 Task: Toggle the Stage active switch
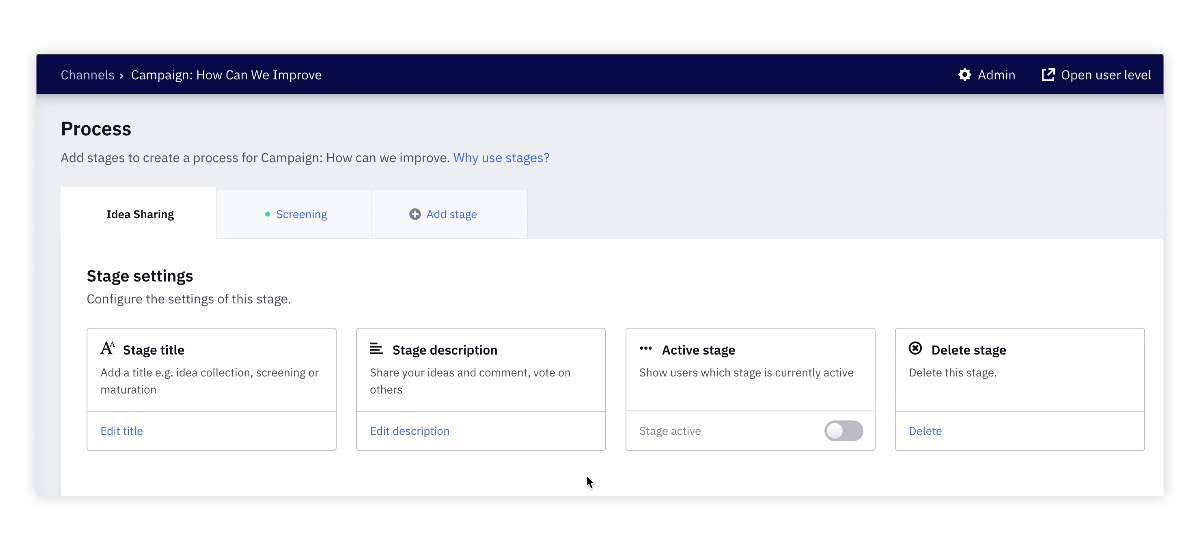844,431
